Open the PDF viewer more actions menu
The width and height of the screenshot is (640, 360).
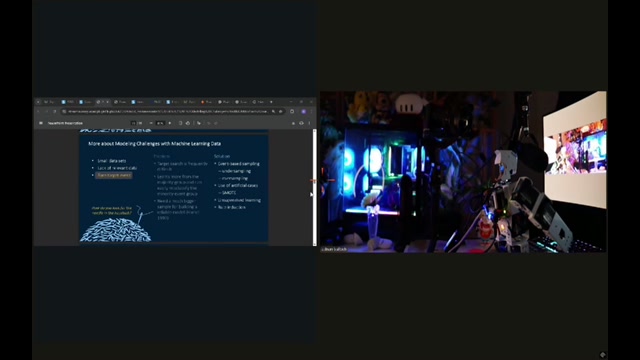[x=309, y=123]
